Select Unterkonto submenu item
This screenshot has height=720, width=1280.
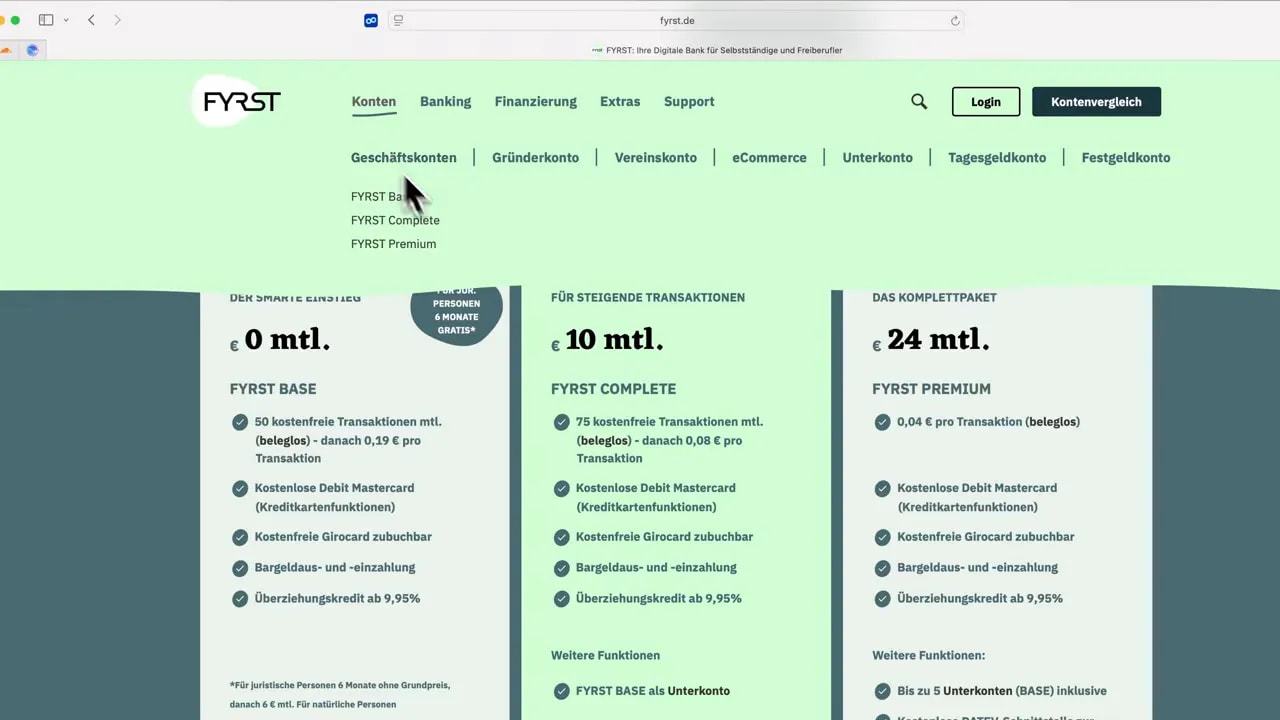point(877,157)
